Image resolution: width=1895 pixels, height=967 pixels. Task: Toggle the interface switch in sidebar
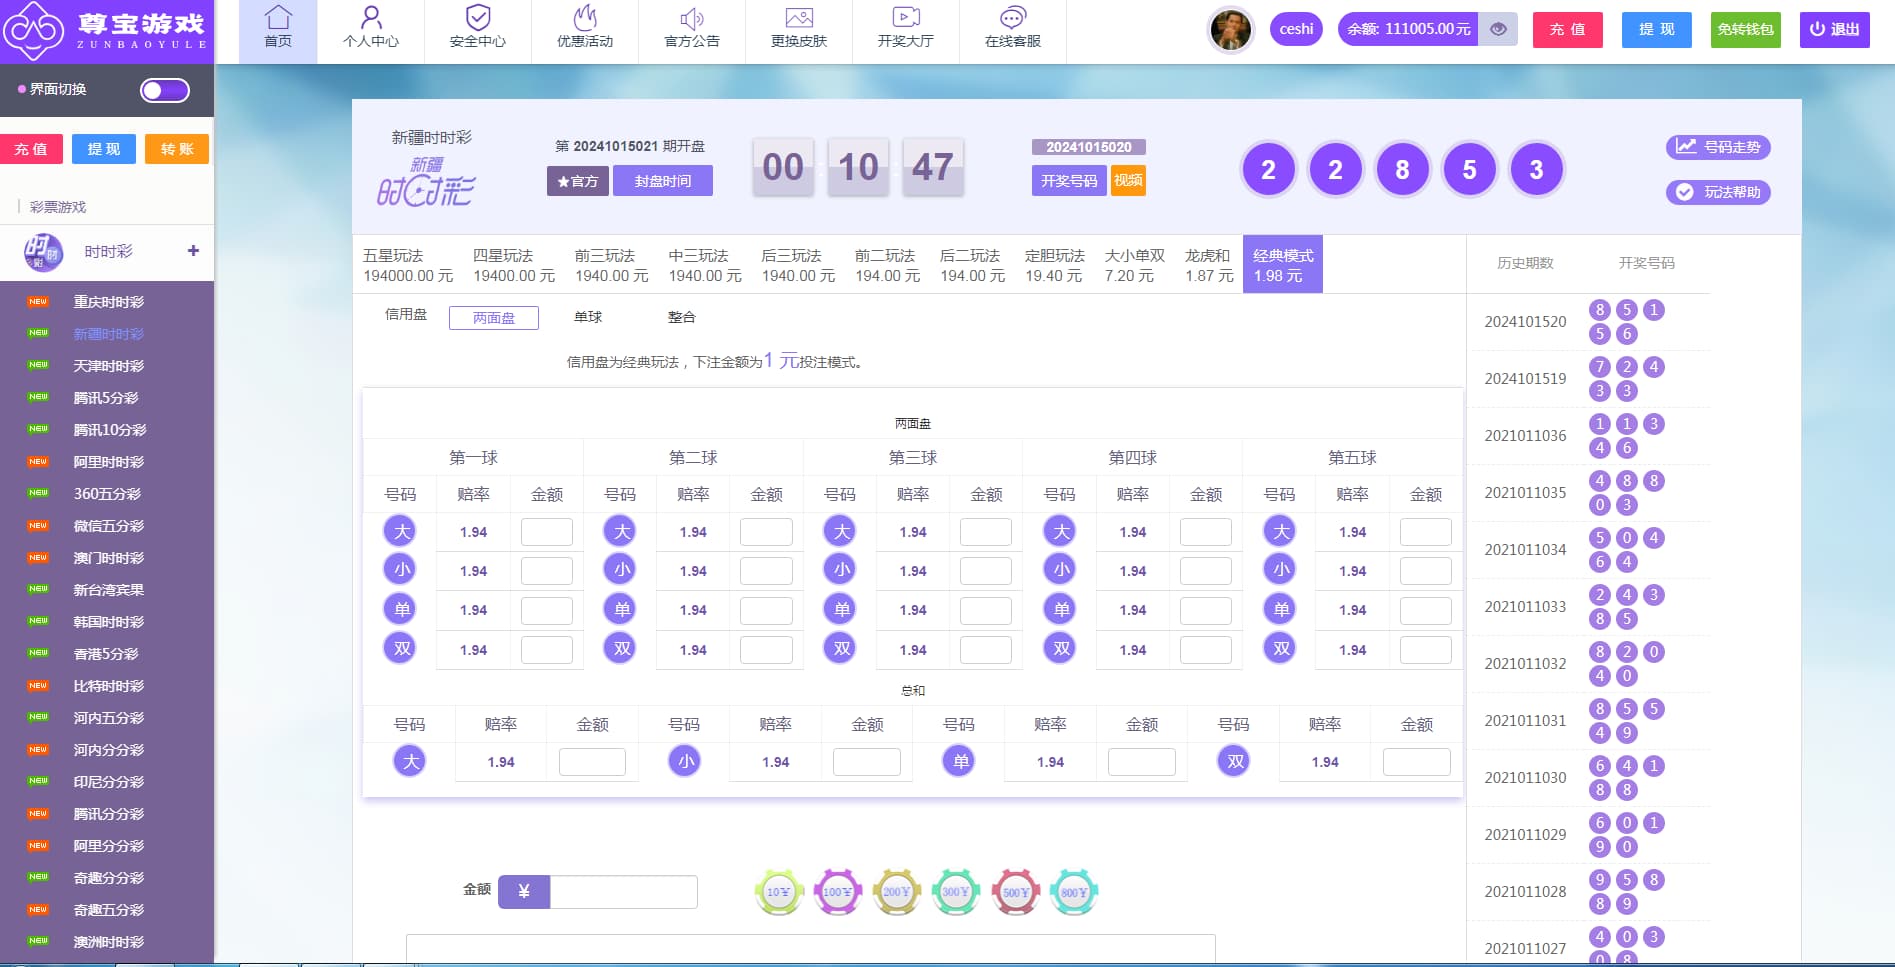coord(165,91)
